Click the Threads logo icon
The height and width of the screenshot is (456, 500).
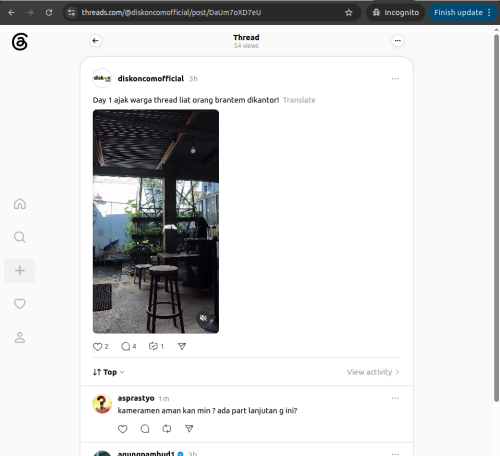20,42
